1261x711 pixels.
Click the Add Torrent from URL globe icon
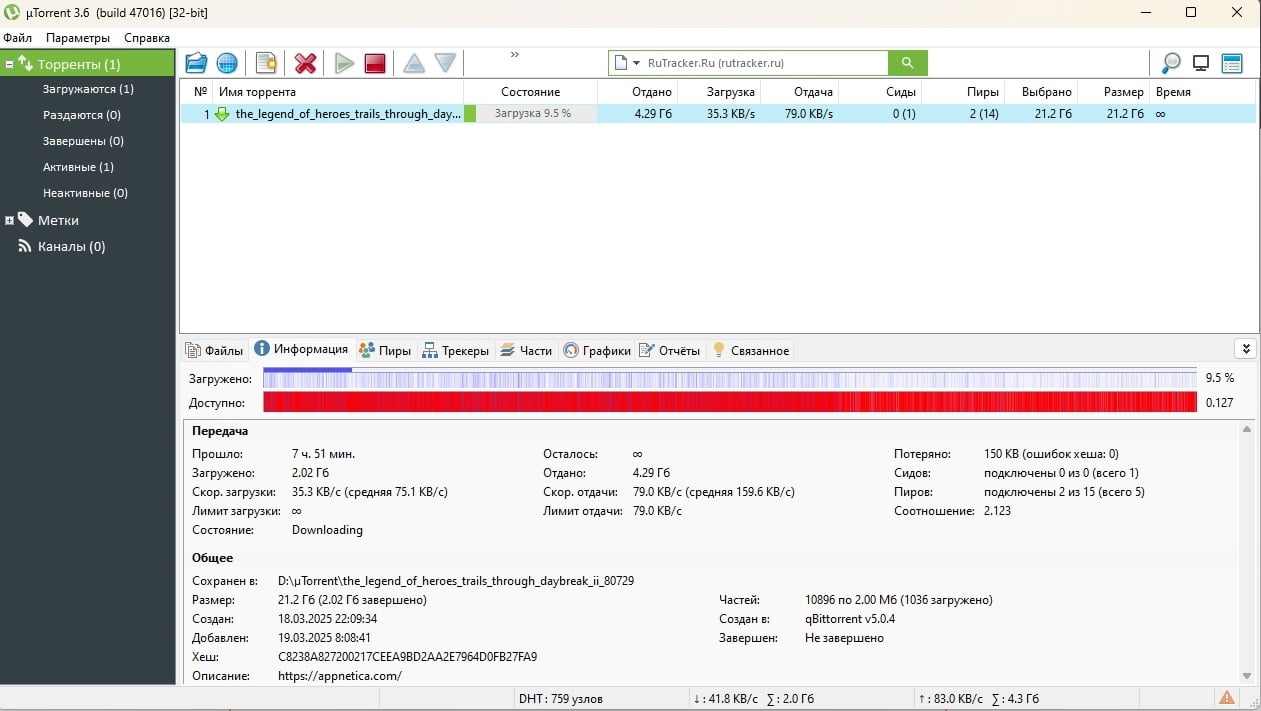(x=227, y=63)
